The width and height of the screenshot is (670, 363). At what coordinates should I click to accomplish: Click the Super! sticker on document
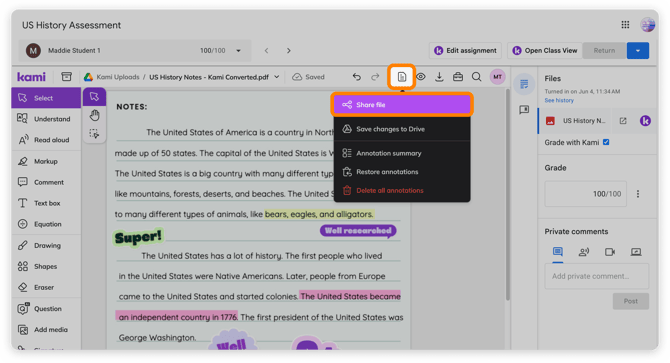[138, 237]
